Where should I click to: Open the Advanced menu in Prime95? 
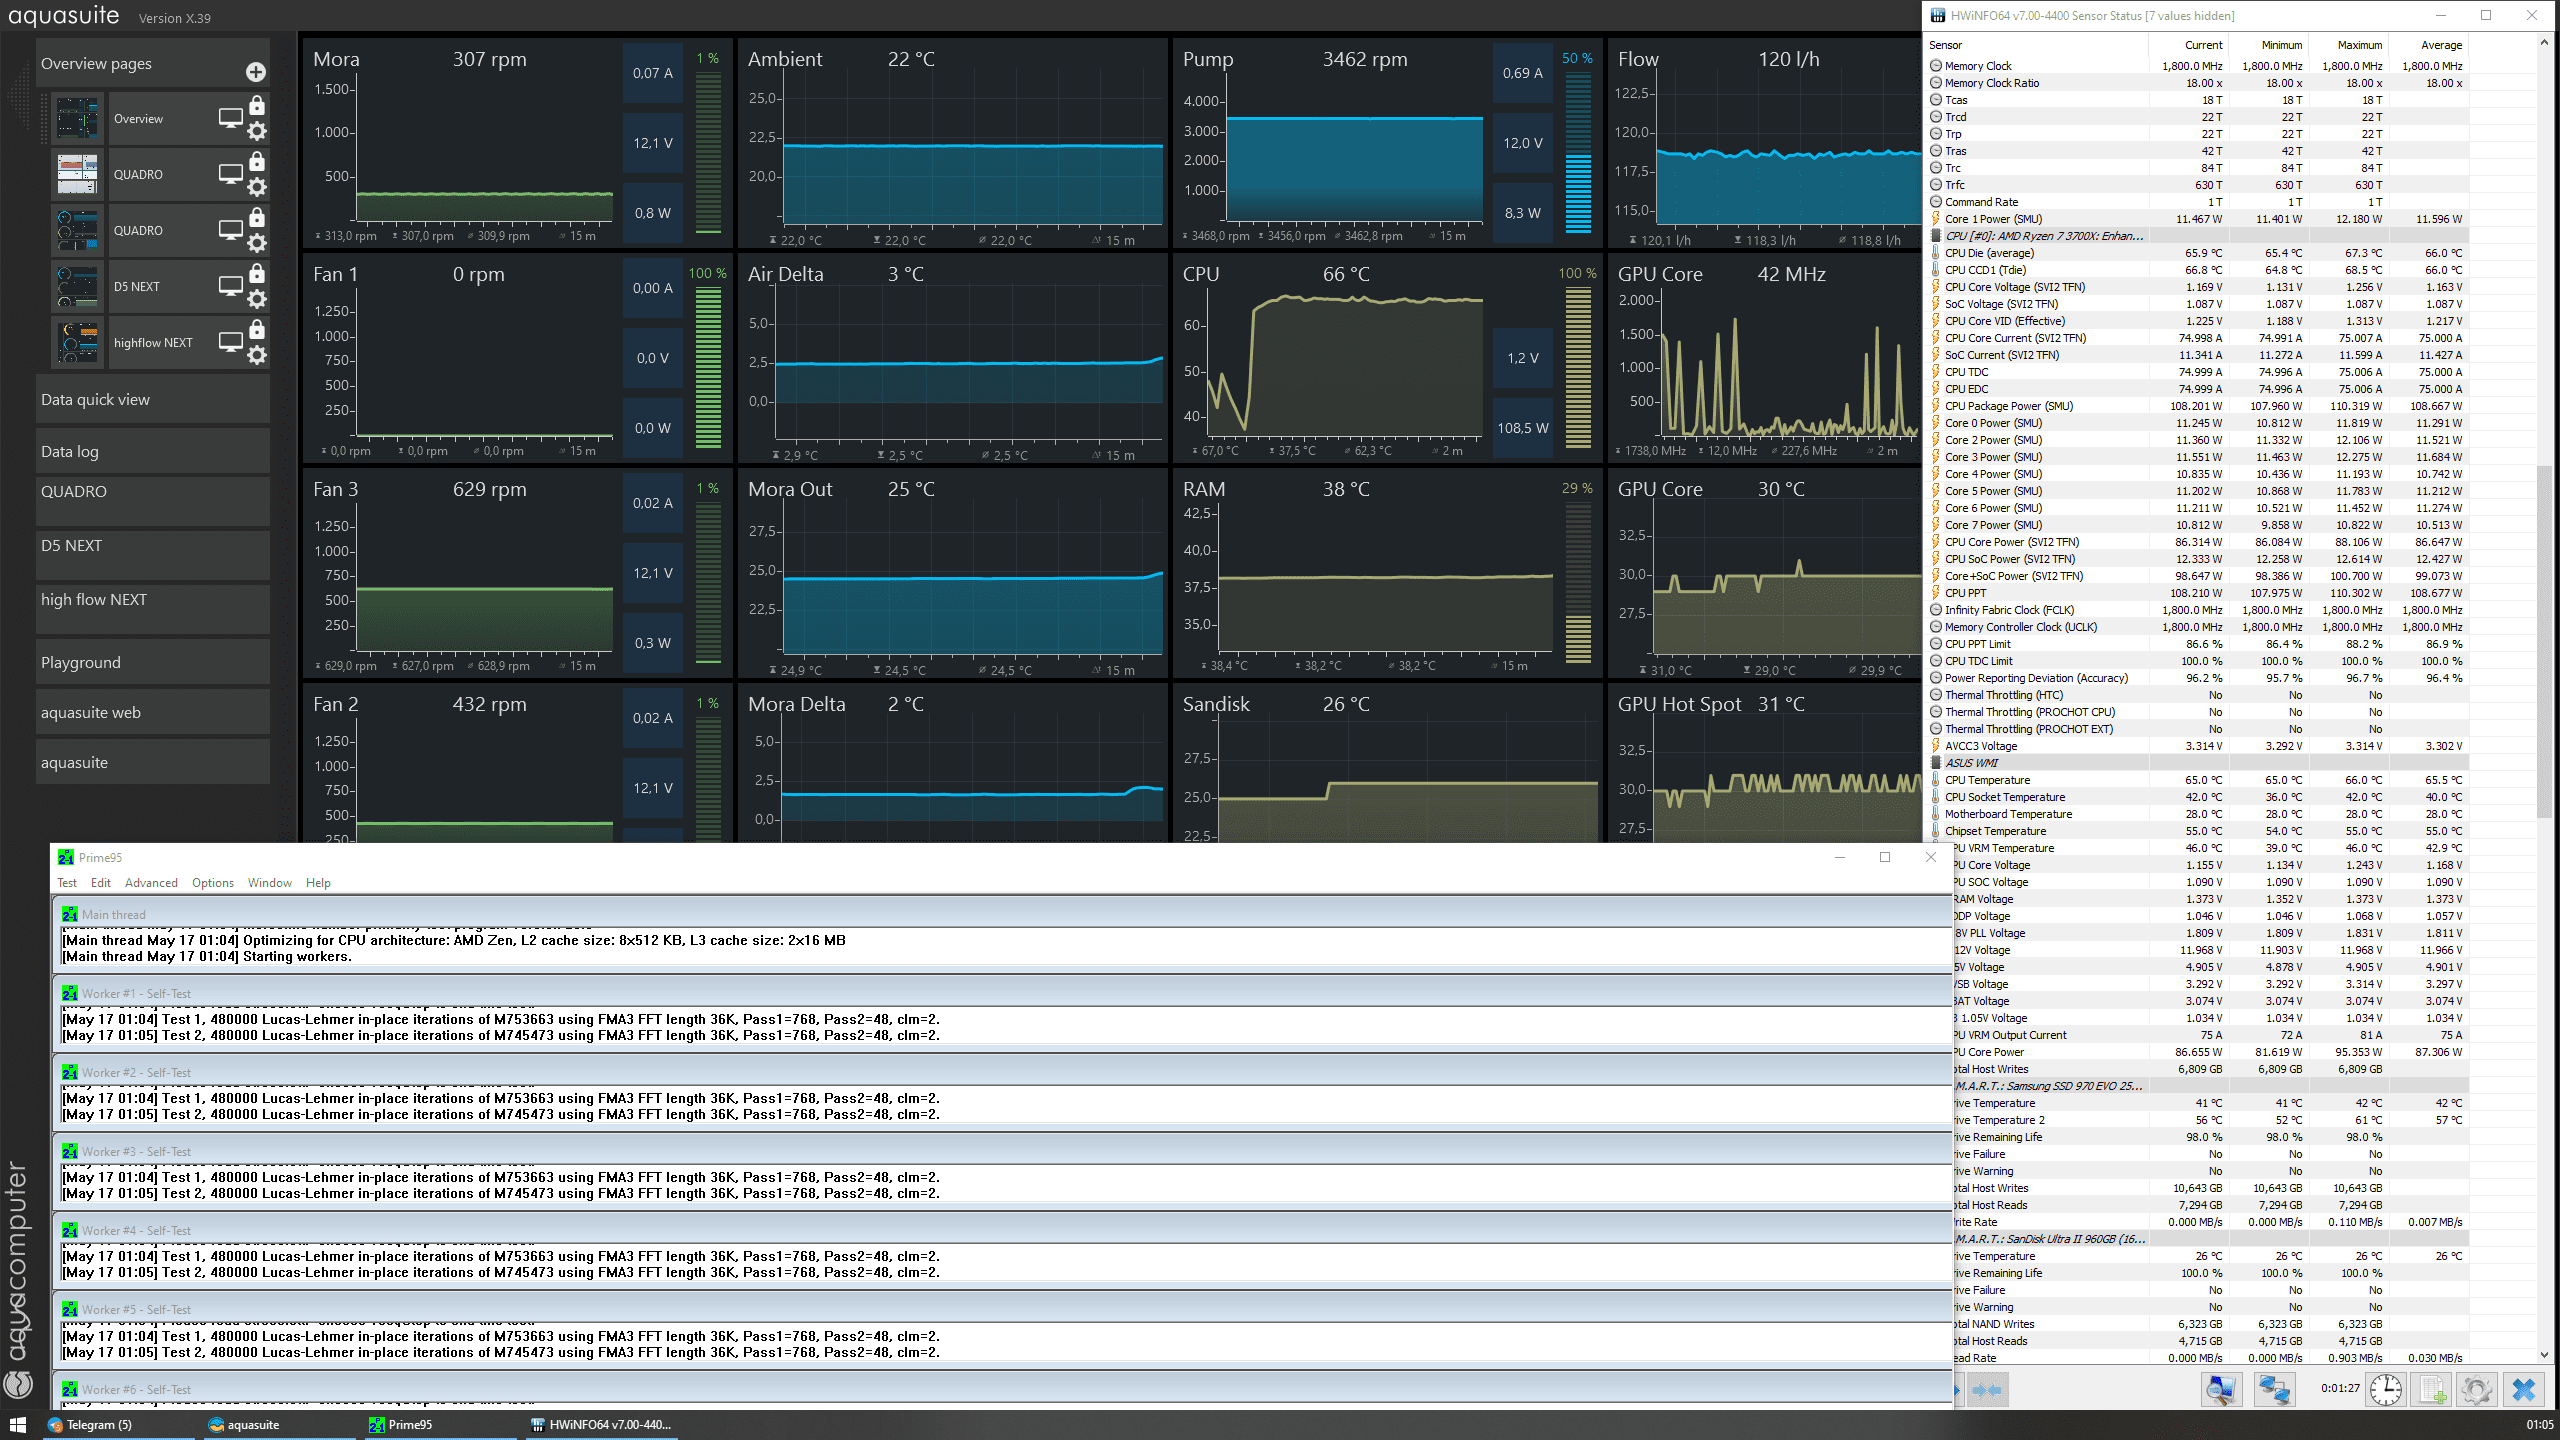click(151, 883)
